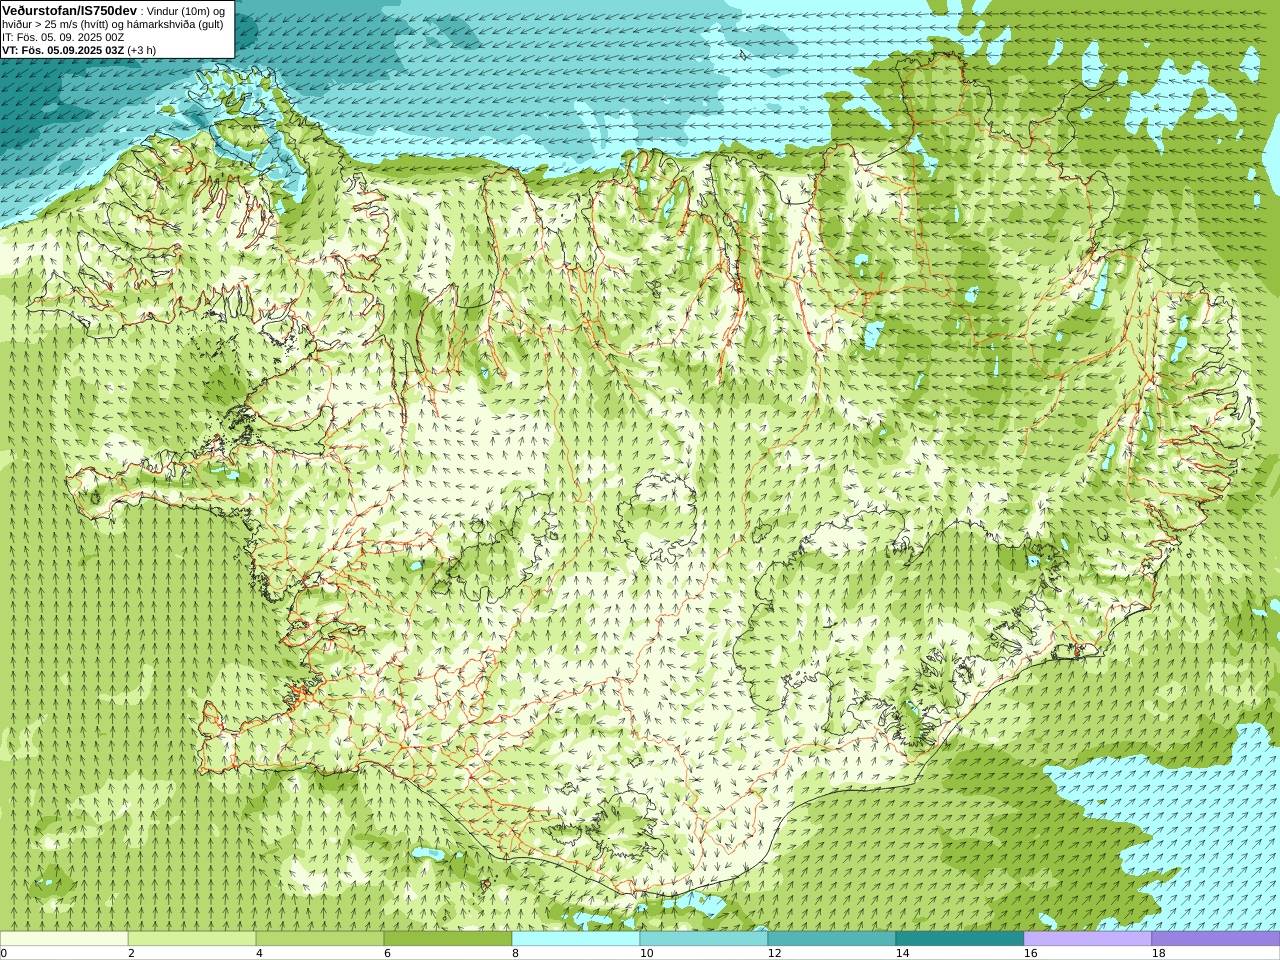Click the 14–16 m/s dark teal legend swatch
The width and height of the screenshot is (1280, 960).
(960, 939)
